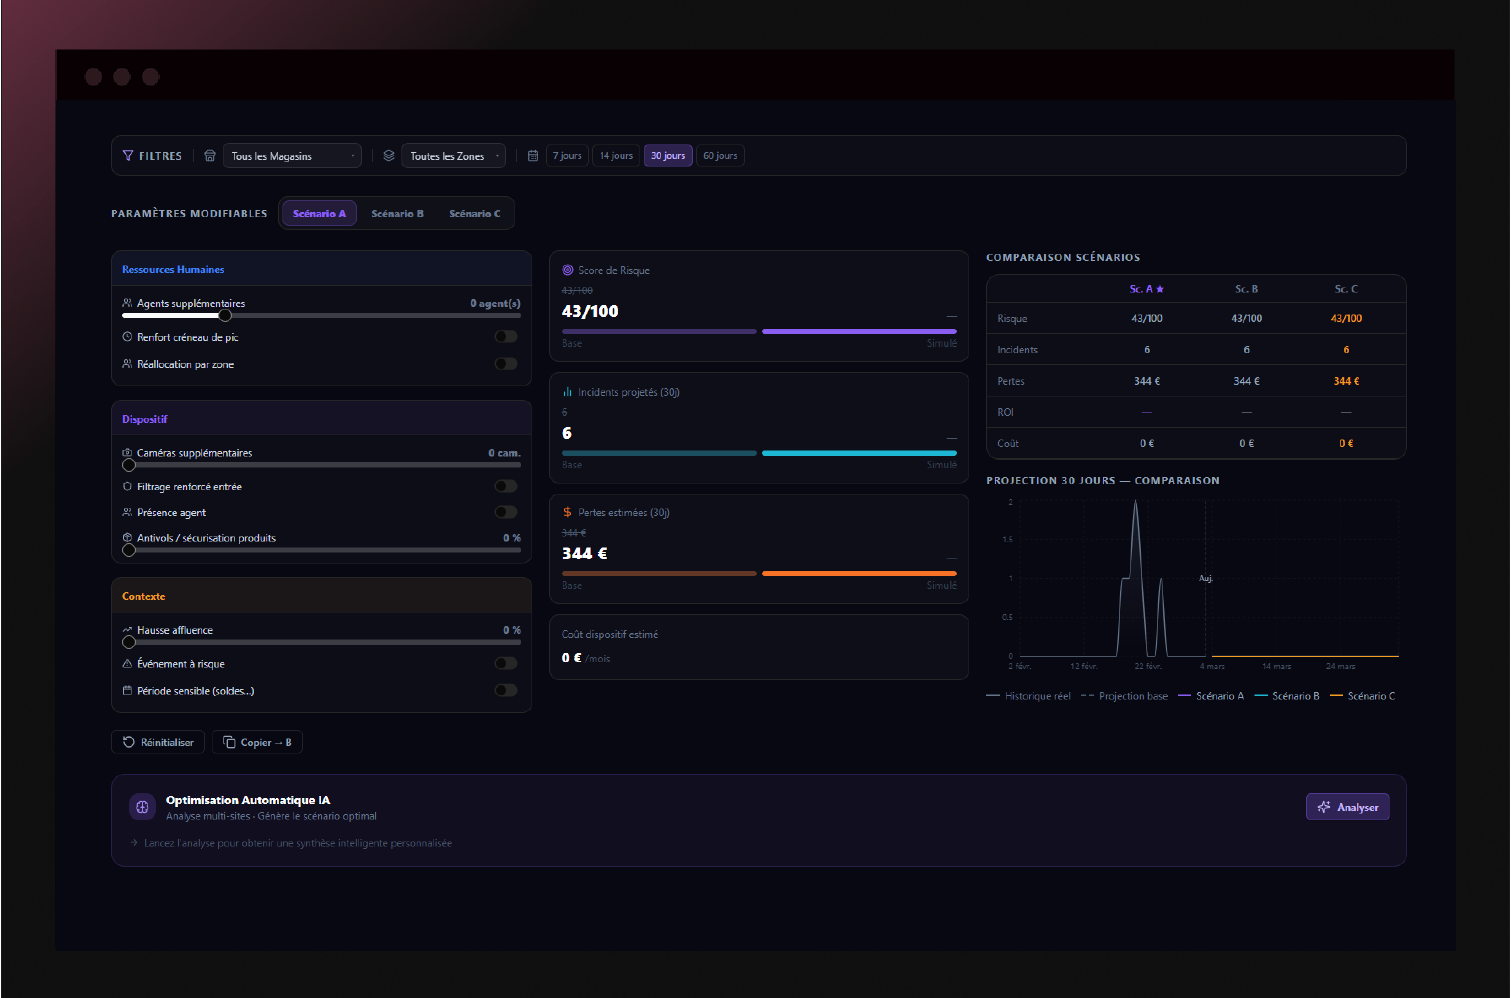The height and width of the screenshot is (998, 1511).
Task: Toggle Filtrage renforcé entrée on
Action: pyautogui.click(x=506, y=486)
